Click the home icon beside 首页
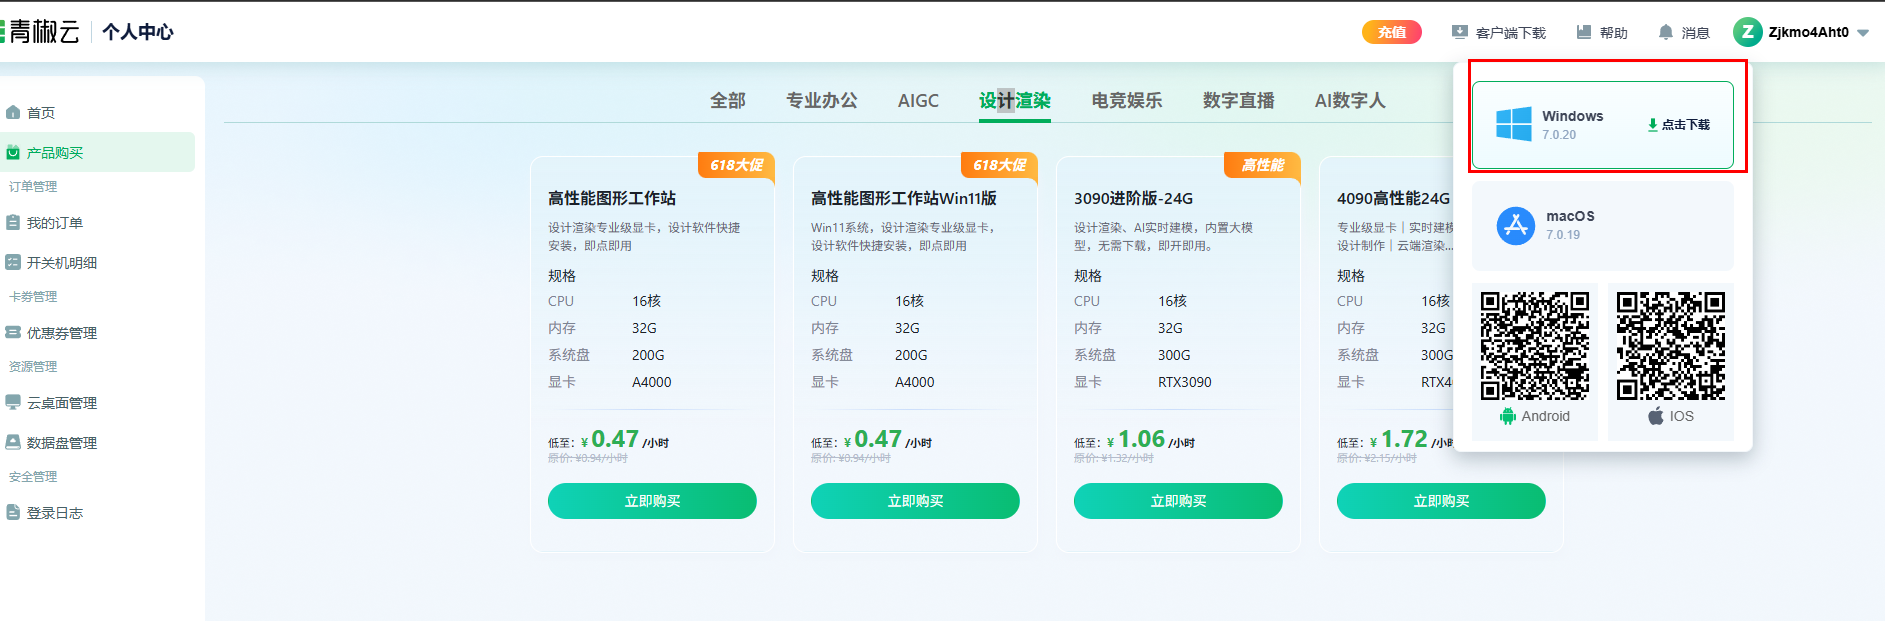The width and height of the screenshot is (1885, 621). tap(13, 113)
